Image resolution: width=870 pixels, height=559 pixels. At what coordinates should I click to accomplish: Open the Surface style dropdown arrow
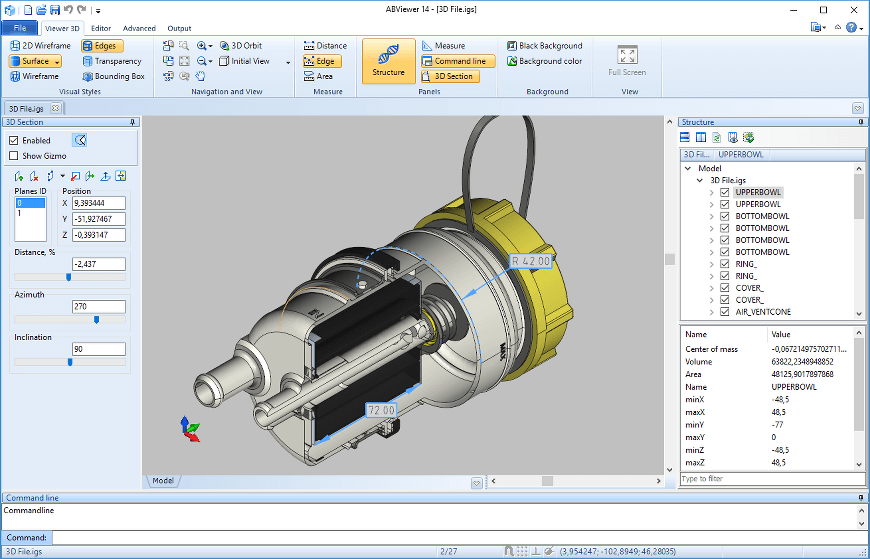[56, 61]
